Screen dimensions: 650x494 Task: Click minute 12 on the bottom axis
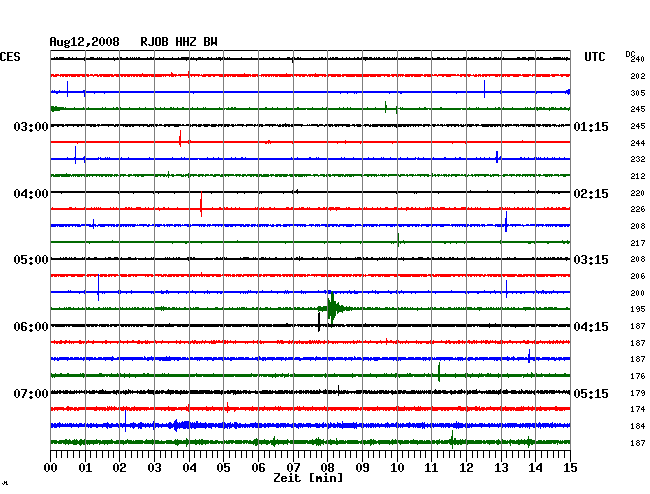coord(466,467)
